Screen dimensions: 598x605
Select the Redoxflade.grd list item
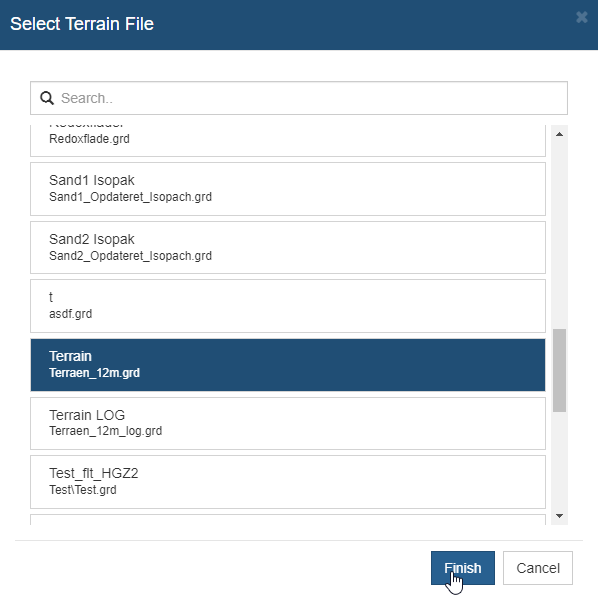pos(288,140)
